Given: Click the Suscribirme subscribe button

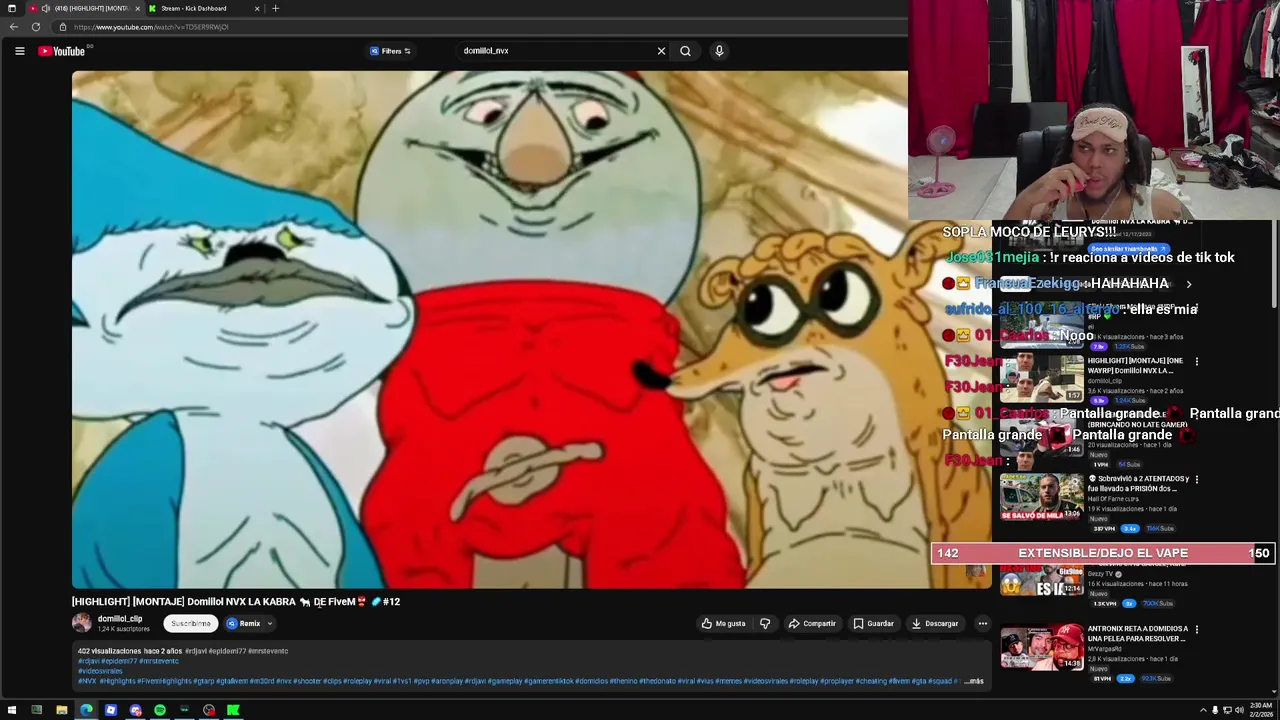Looking at the screenshot, I should [x=191, y=623].
